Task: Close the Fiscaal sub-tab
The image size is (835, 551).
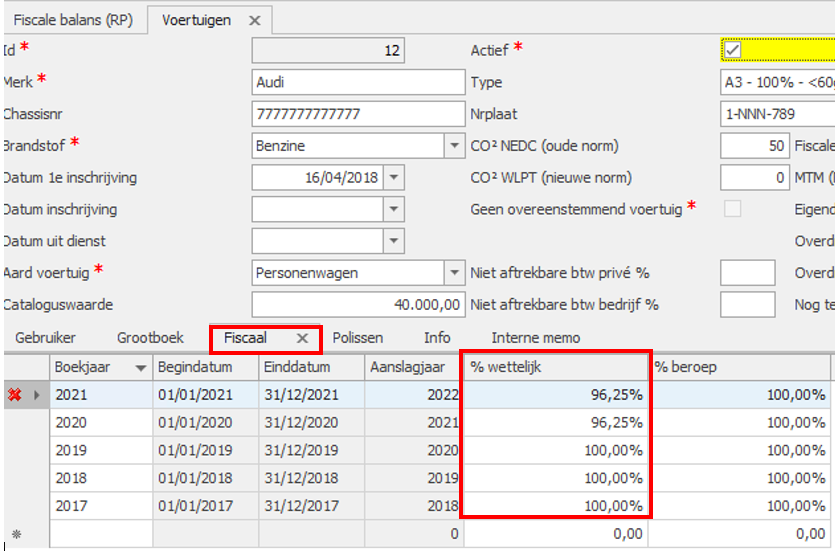Action: [302, 339]
